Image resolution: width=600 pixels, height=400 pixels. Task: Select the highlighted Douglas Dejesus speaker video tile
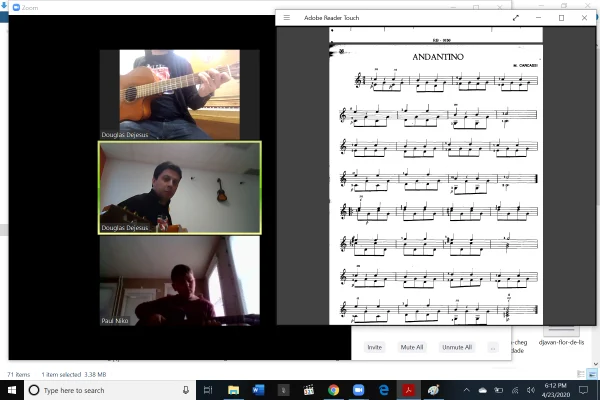pyautogui.click(x=180, y=188)
